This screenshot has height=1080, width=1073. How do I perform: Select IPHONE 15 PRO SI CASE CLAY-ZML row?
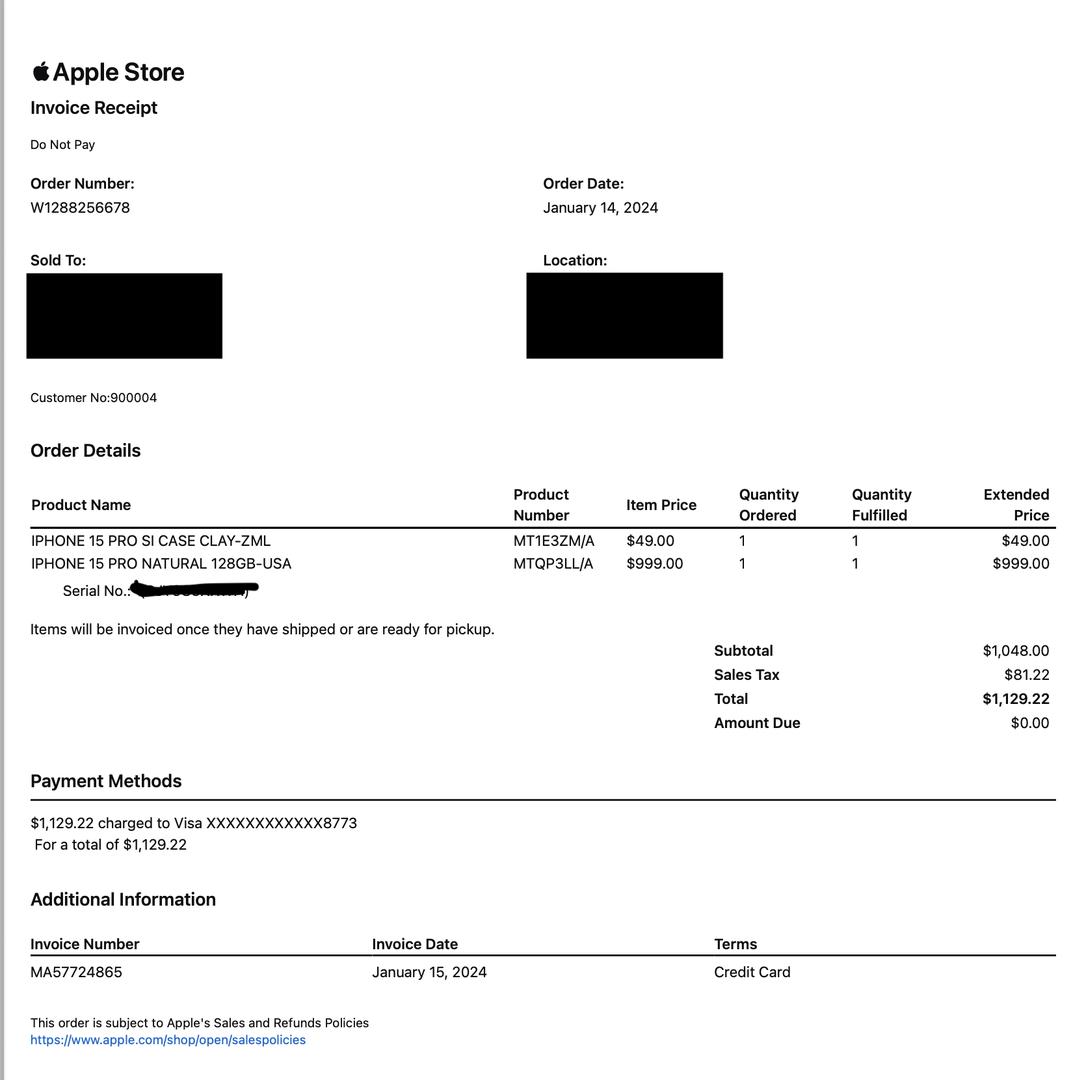pos(541,541)
